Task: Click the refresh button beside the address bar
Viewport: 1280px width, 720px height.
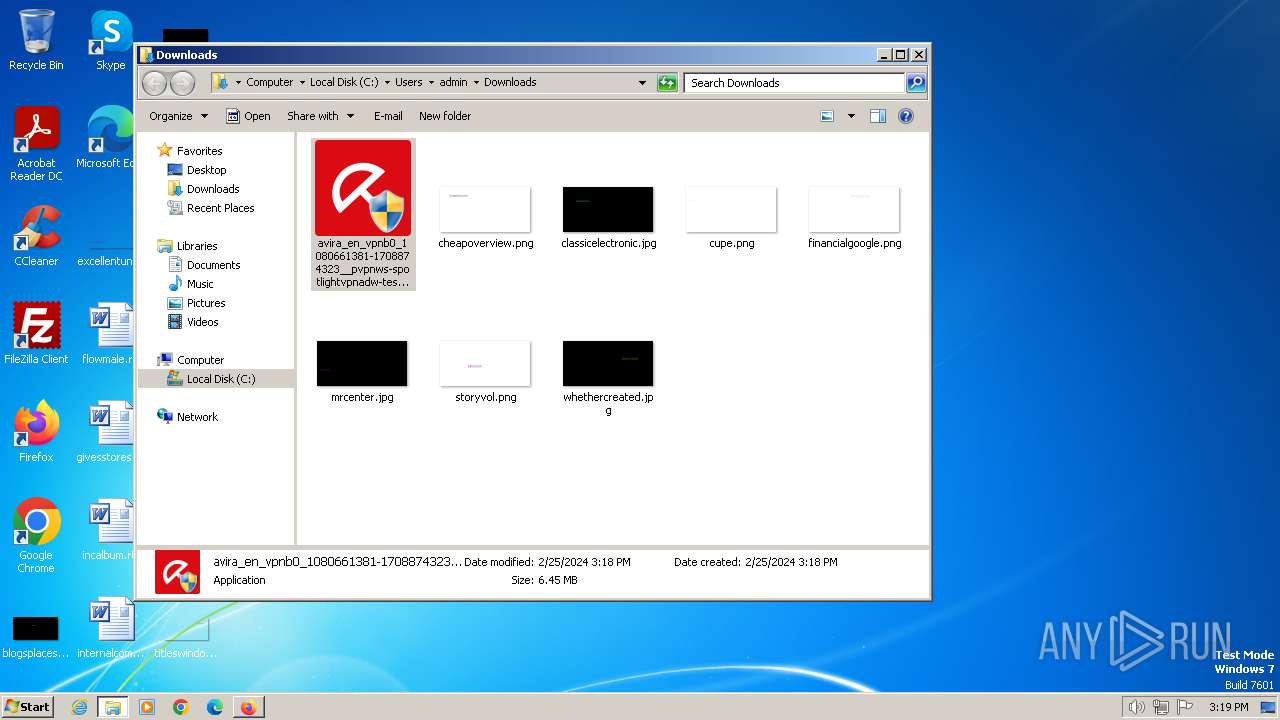Action: [667, 83]
